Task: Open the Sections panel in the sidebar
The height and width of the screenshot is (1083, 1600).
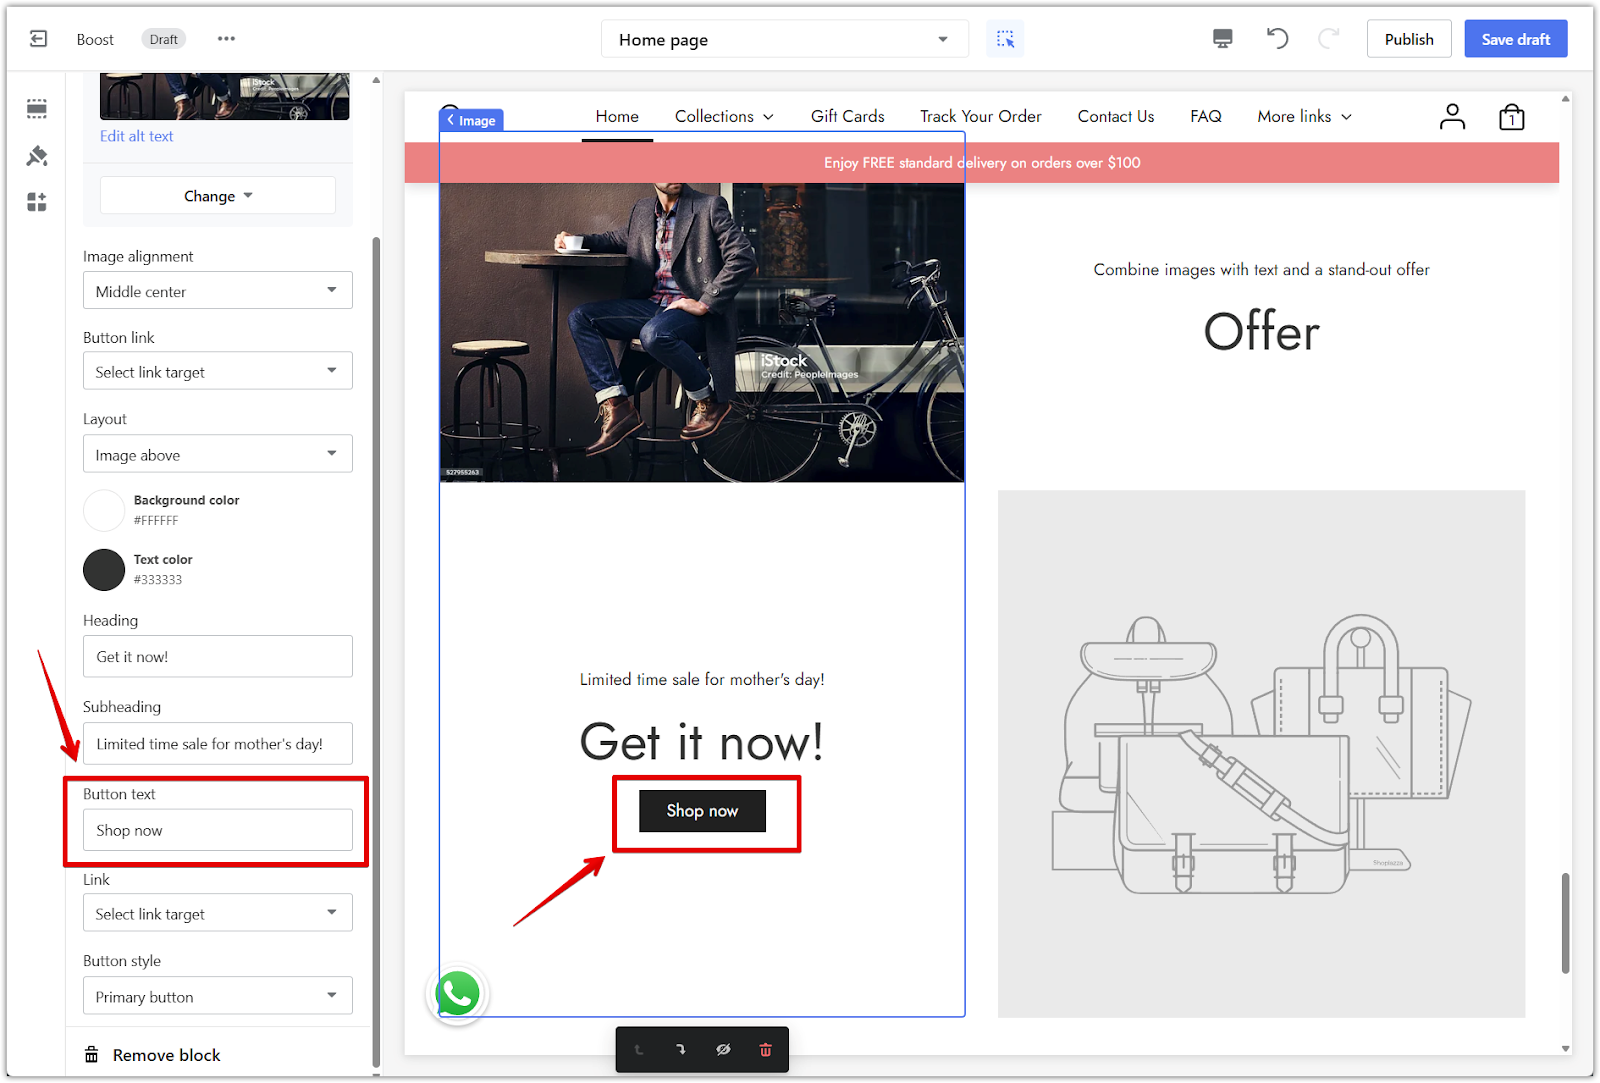Action: tap(37, 108)
